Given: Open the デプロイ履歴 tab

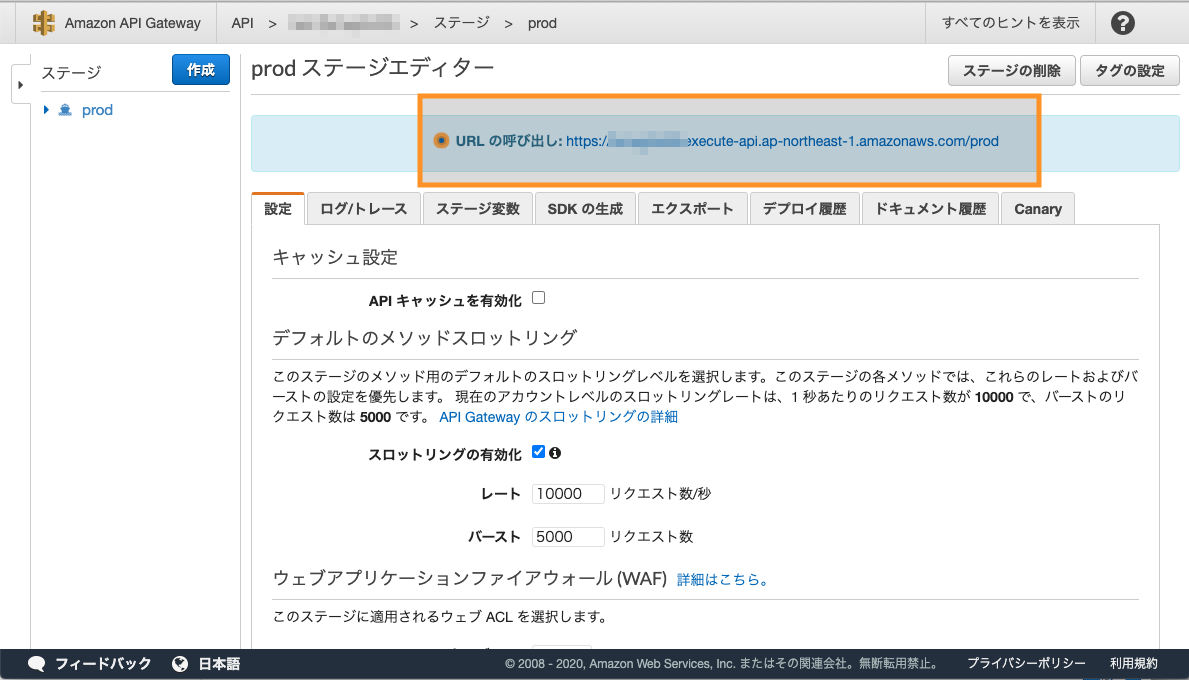Looking at the screenshot, I should [x=805, y=209].
